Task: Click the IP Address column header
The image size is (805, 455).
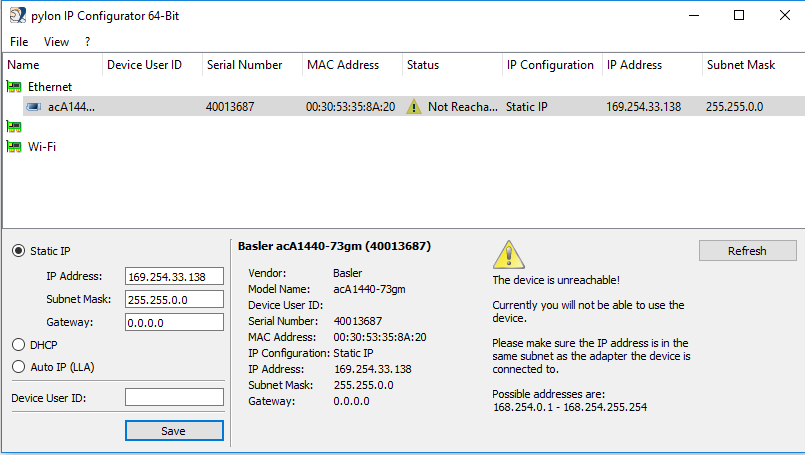Action: (652, 65)
